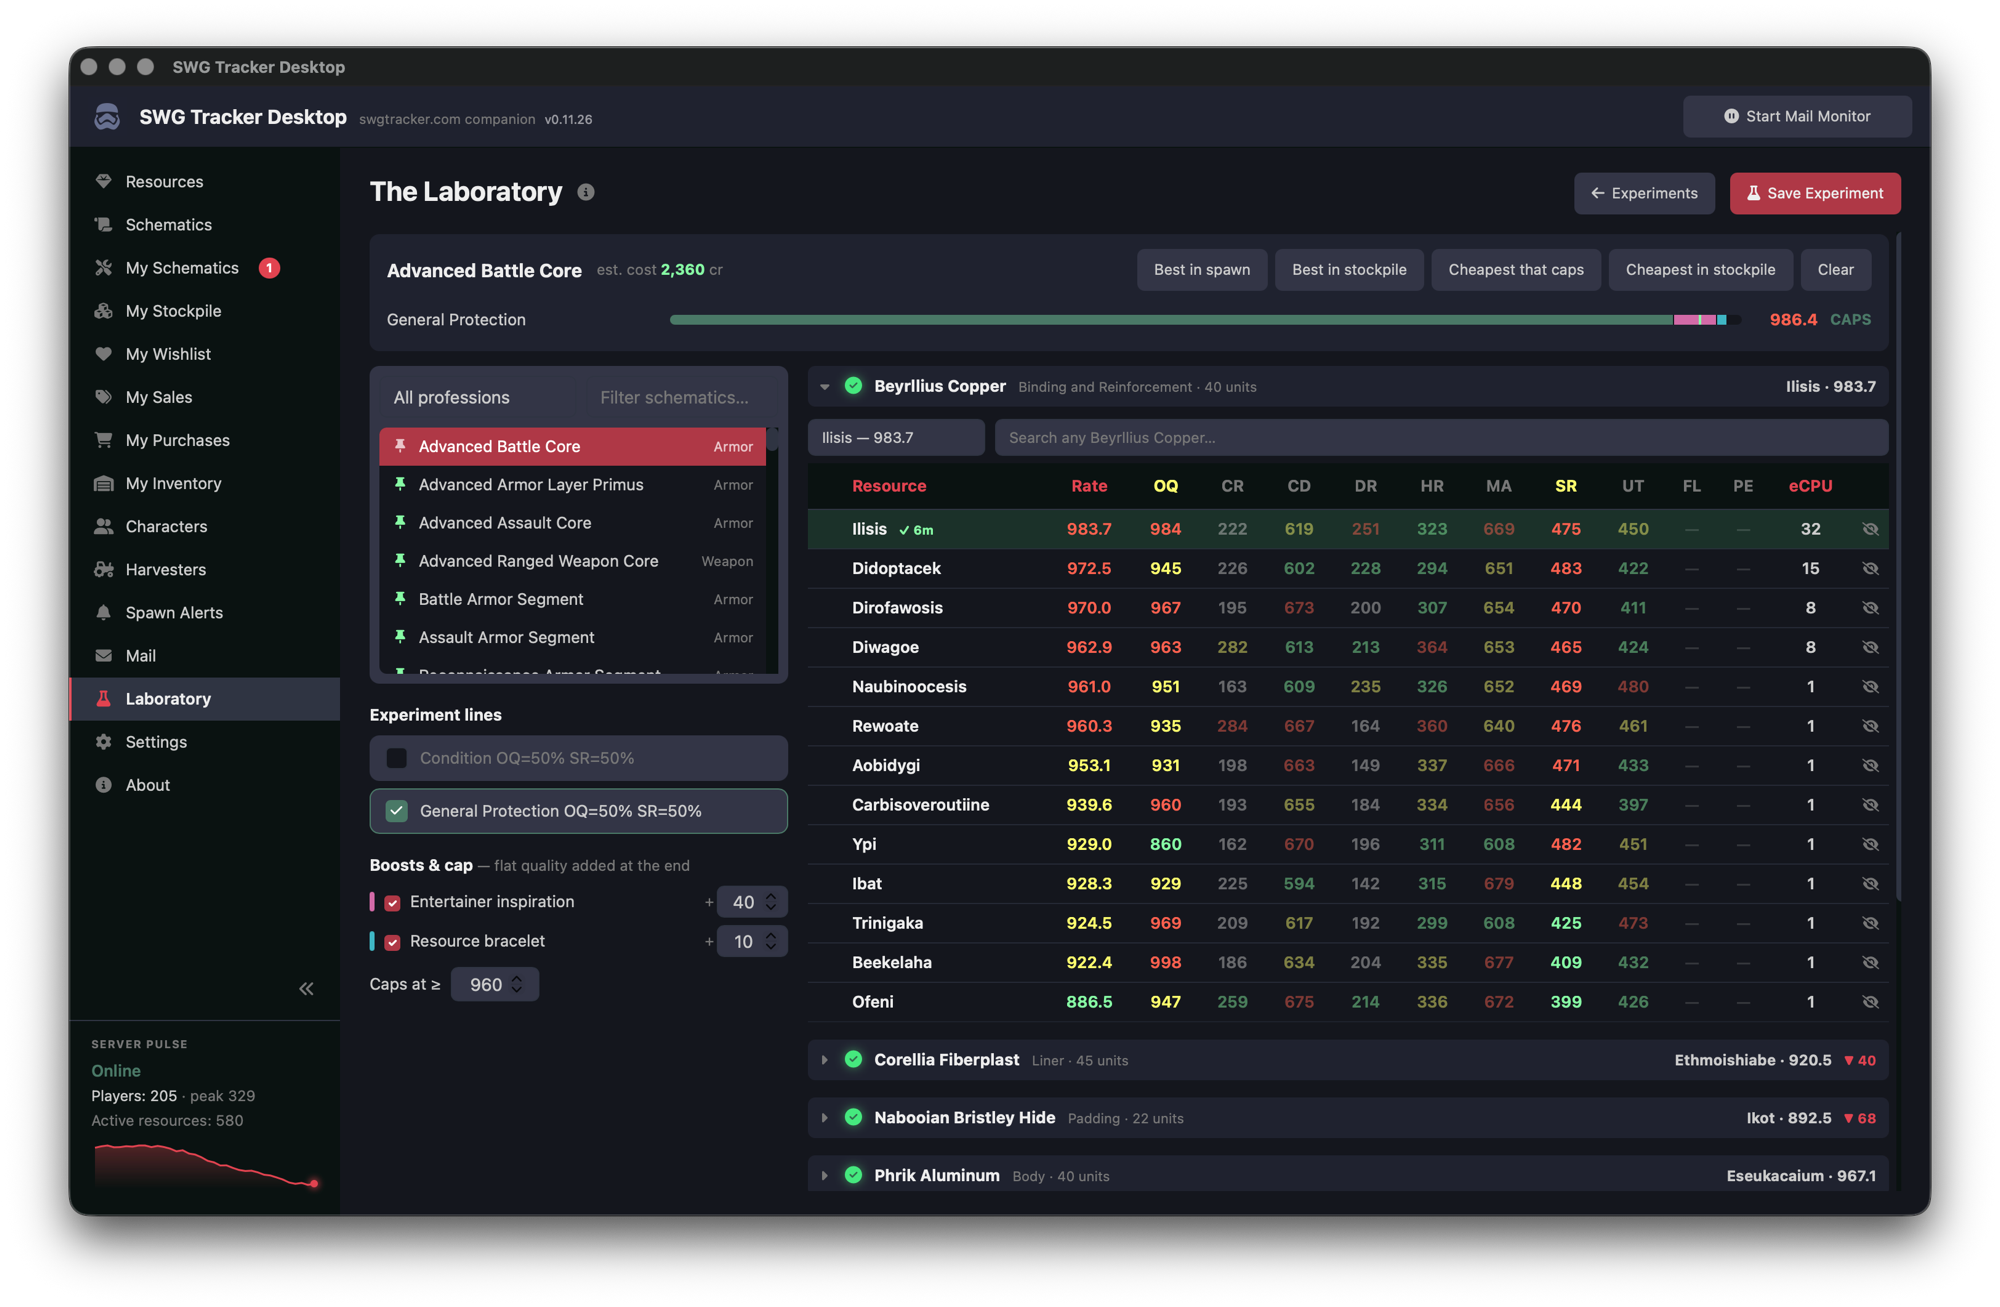Click the Spawn Alerts bell icon

(x=103, y=612)
